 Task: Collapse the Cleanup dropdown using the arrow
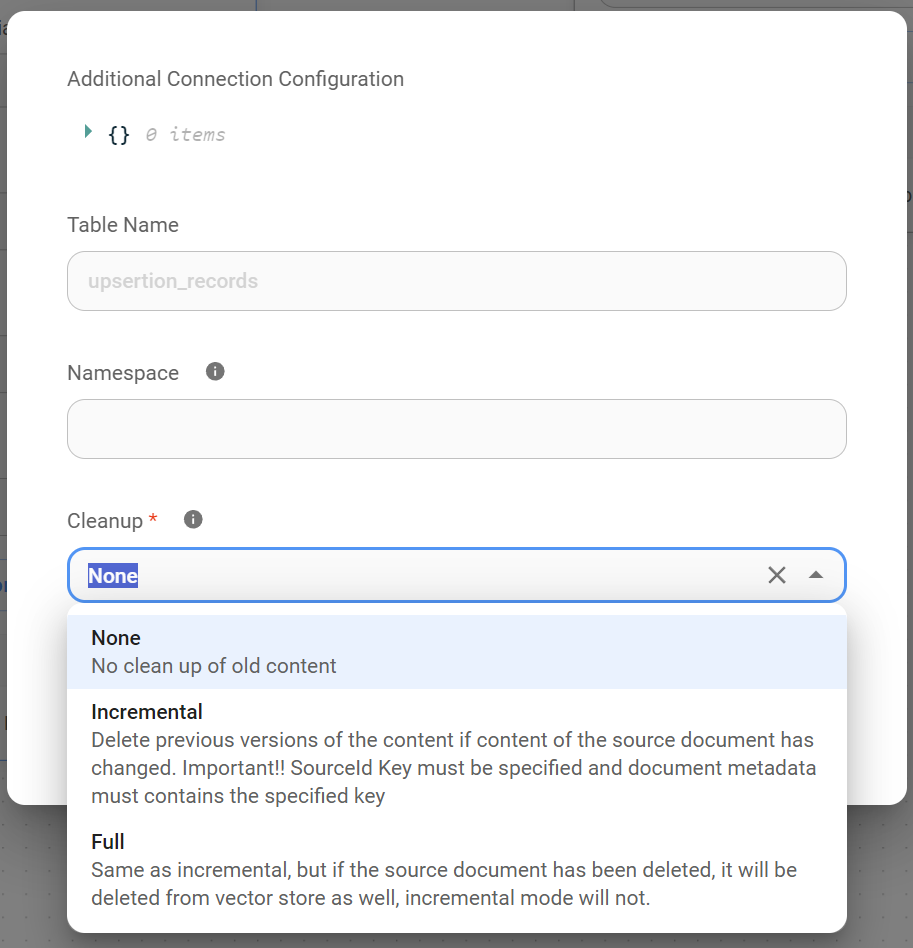[x=816, y=575]
